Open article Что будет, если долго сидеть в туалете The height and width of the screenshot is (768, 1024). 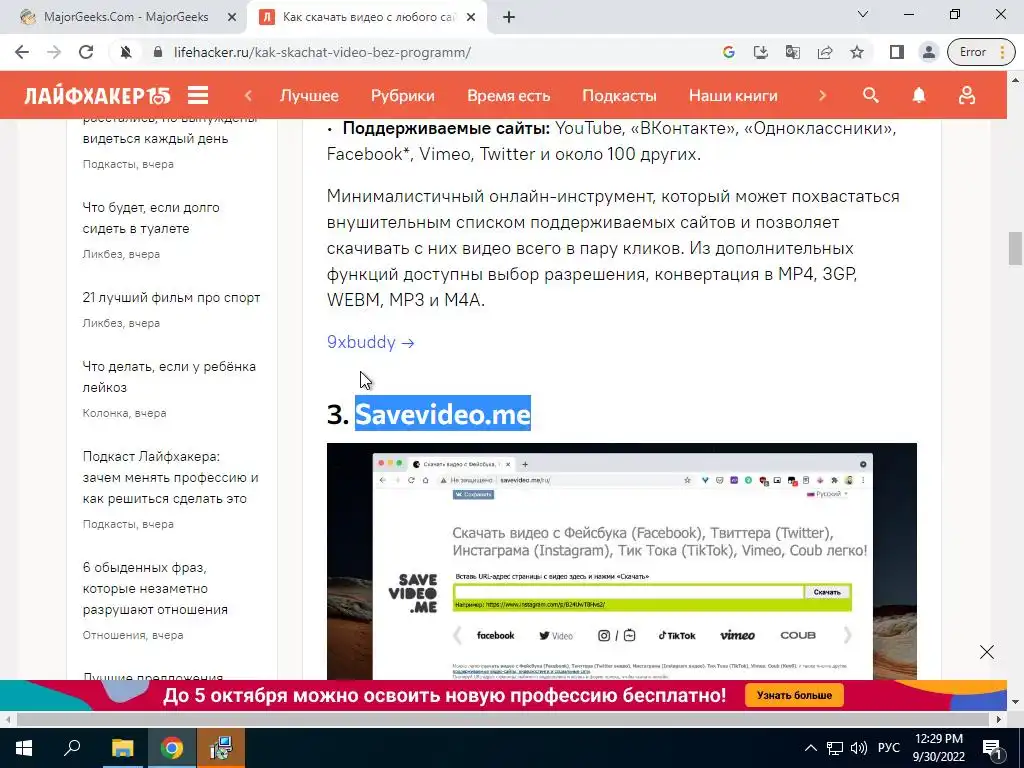(x=150, y=218)
